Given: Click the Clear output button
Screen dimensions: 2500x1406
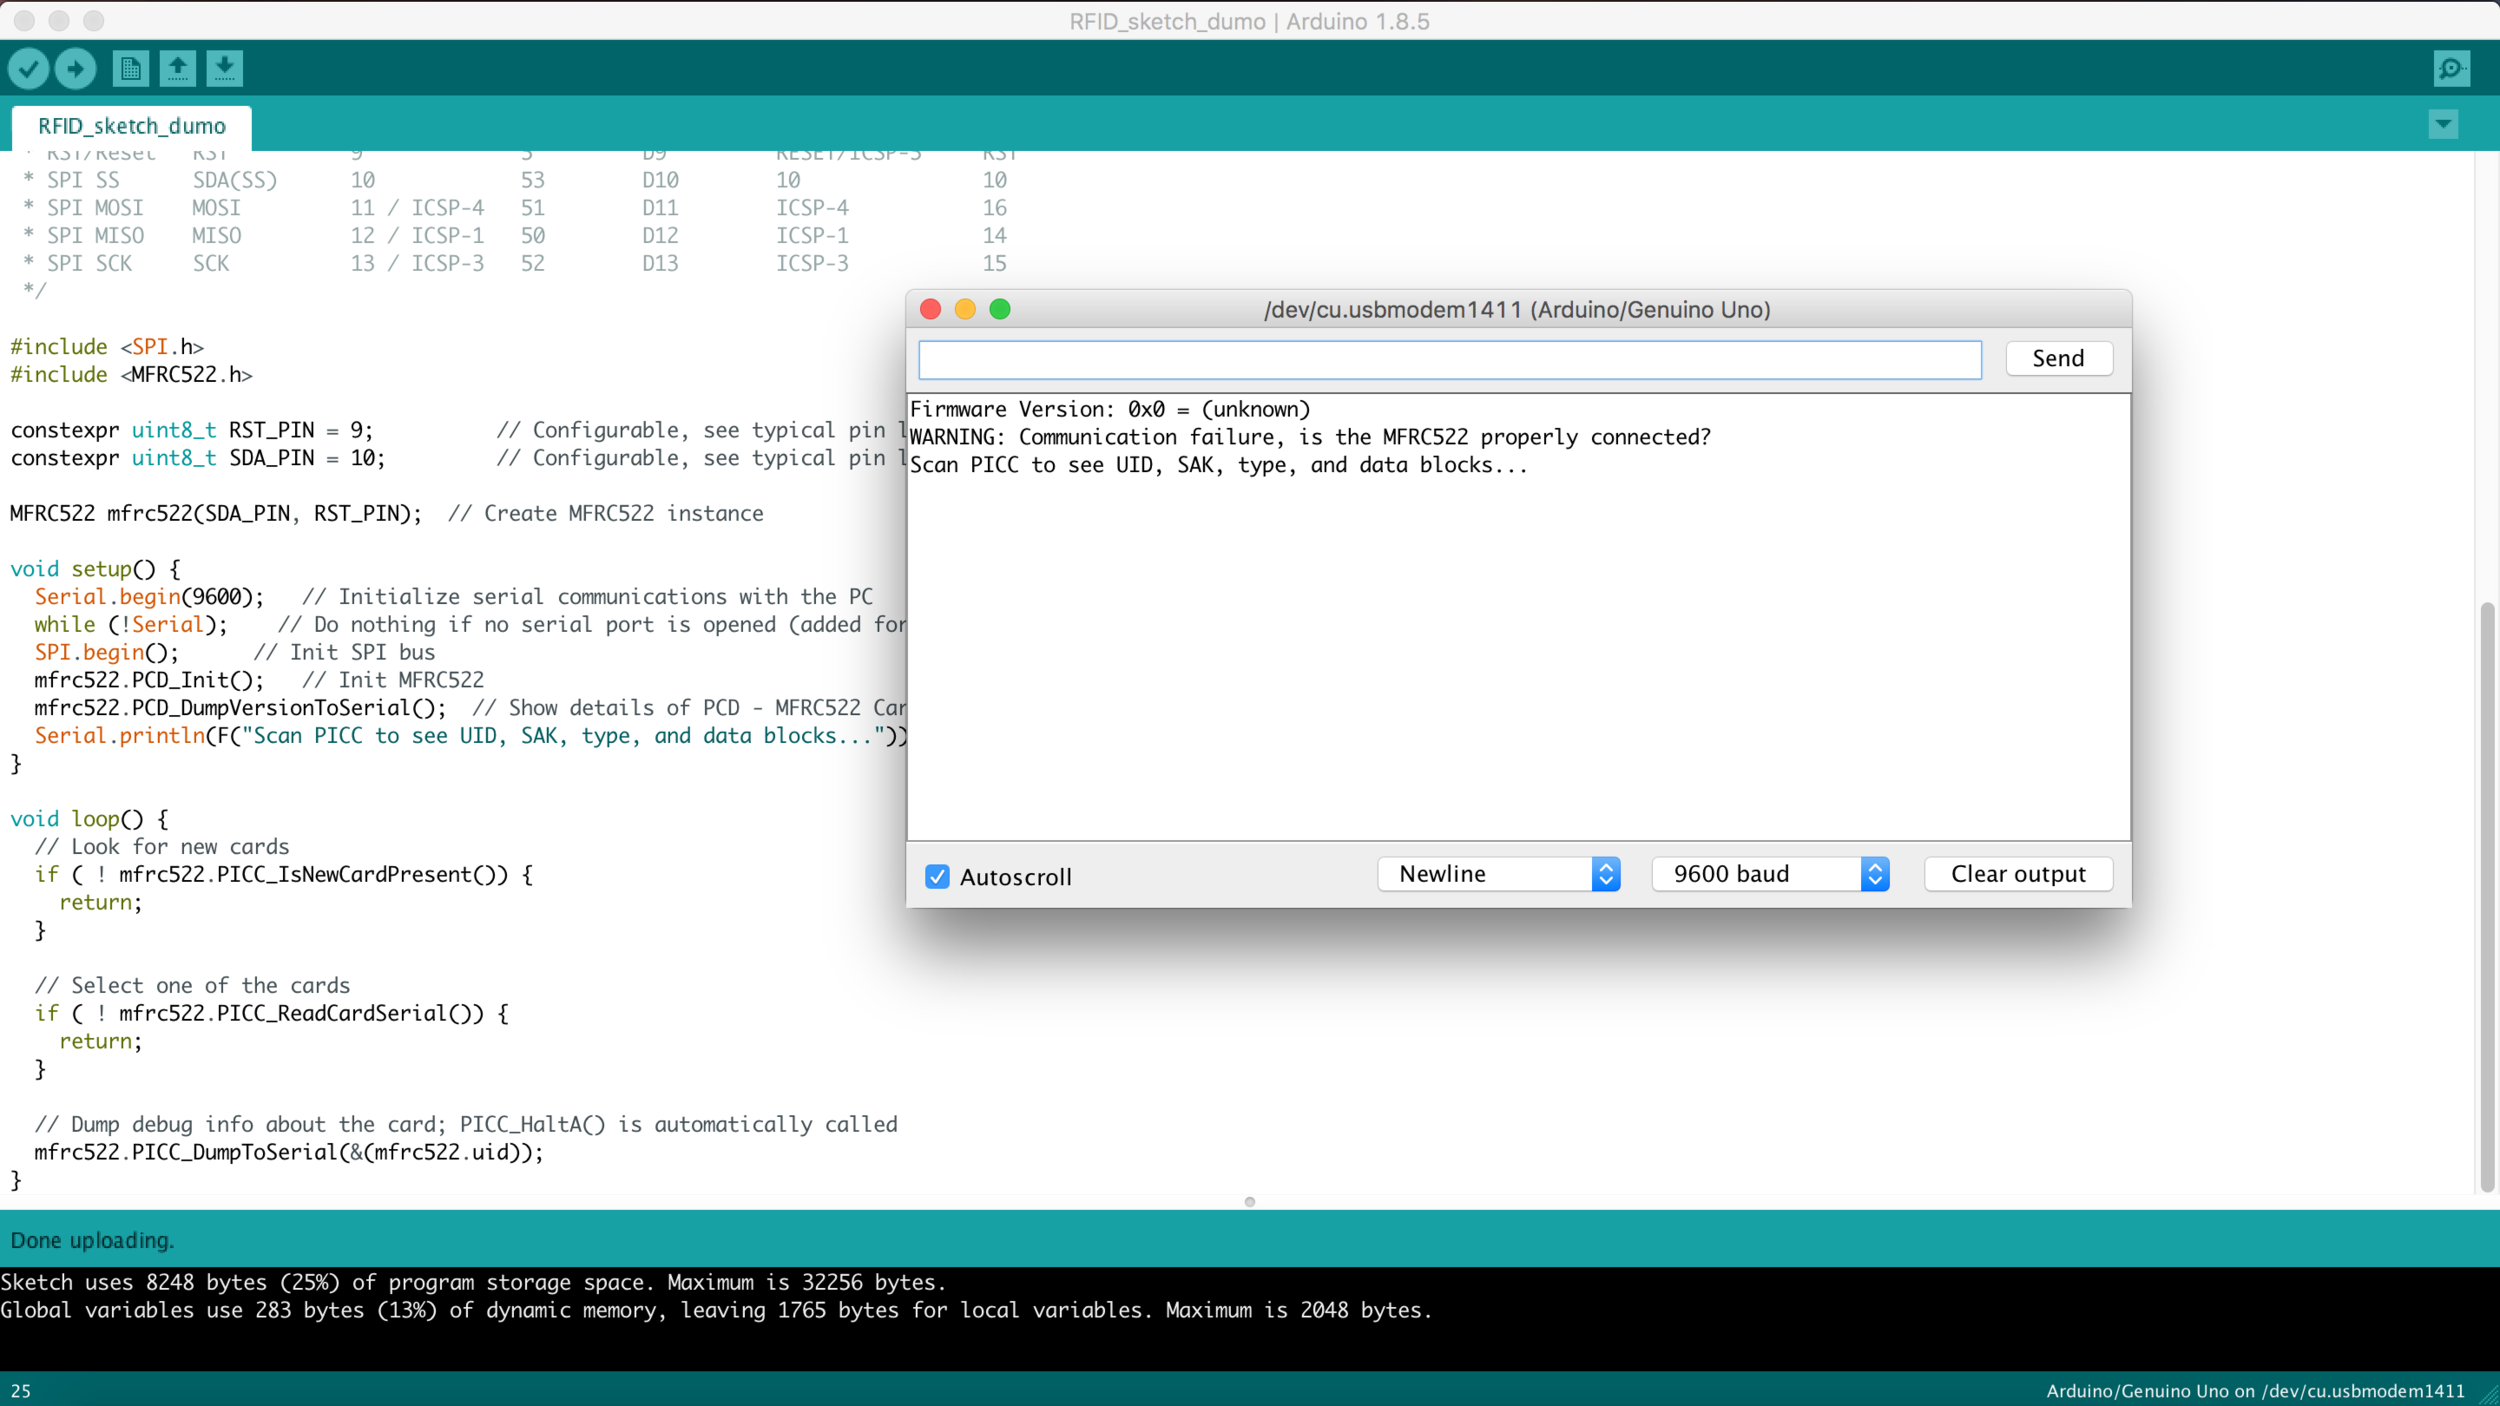Looking at the screenshot, I should [2018, 874].
